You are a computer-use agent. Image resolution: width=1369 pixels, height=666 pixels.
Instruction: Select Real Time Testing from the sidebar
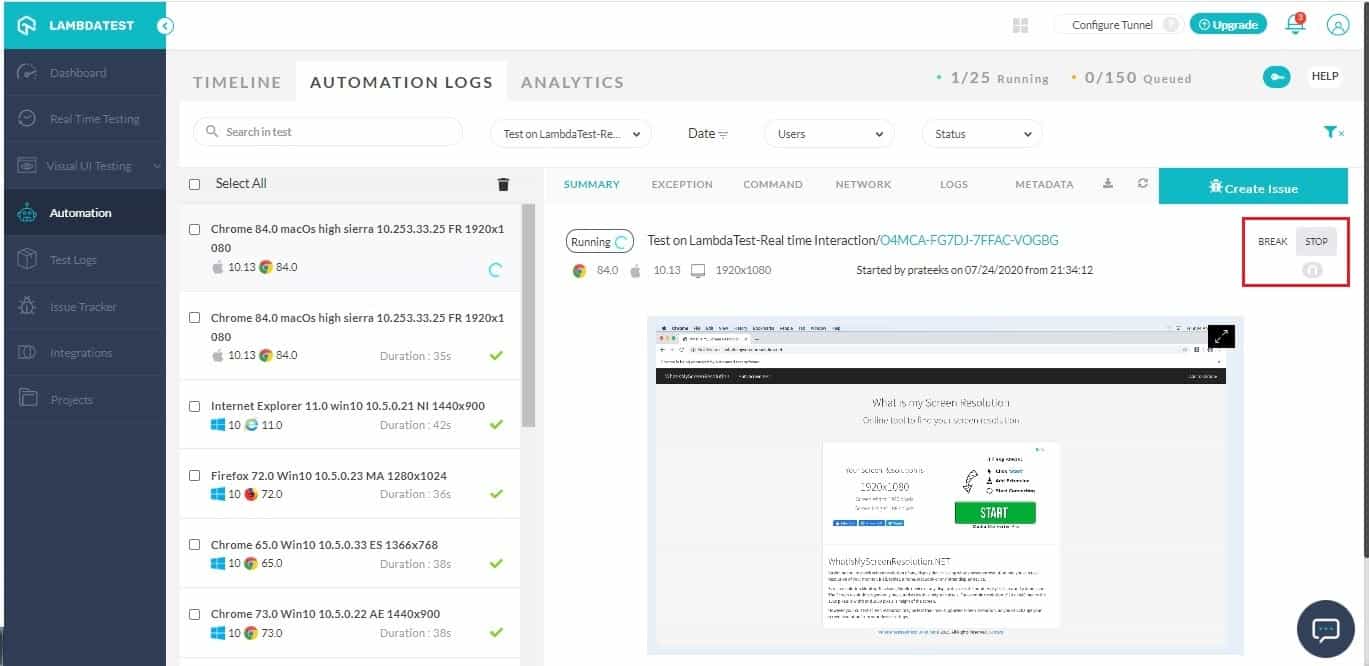pyautogui.click(x=85, y=118)
